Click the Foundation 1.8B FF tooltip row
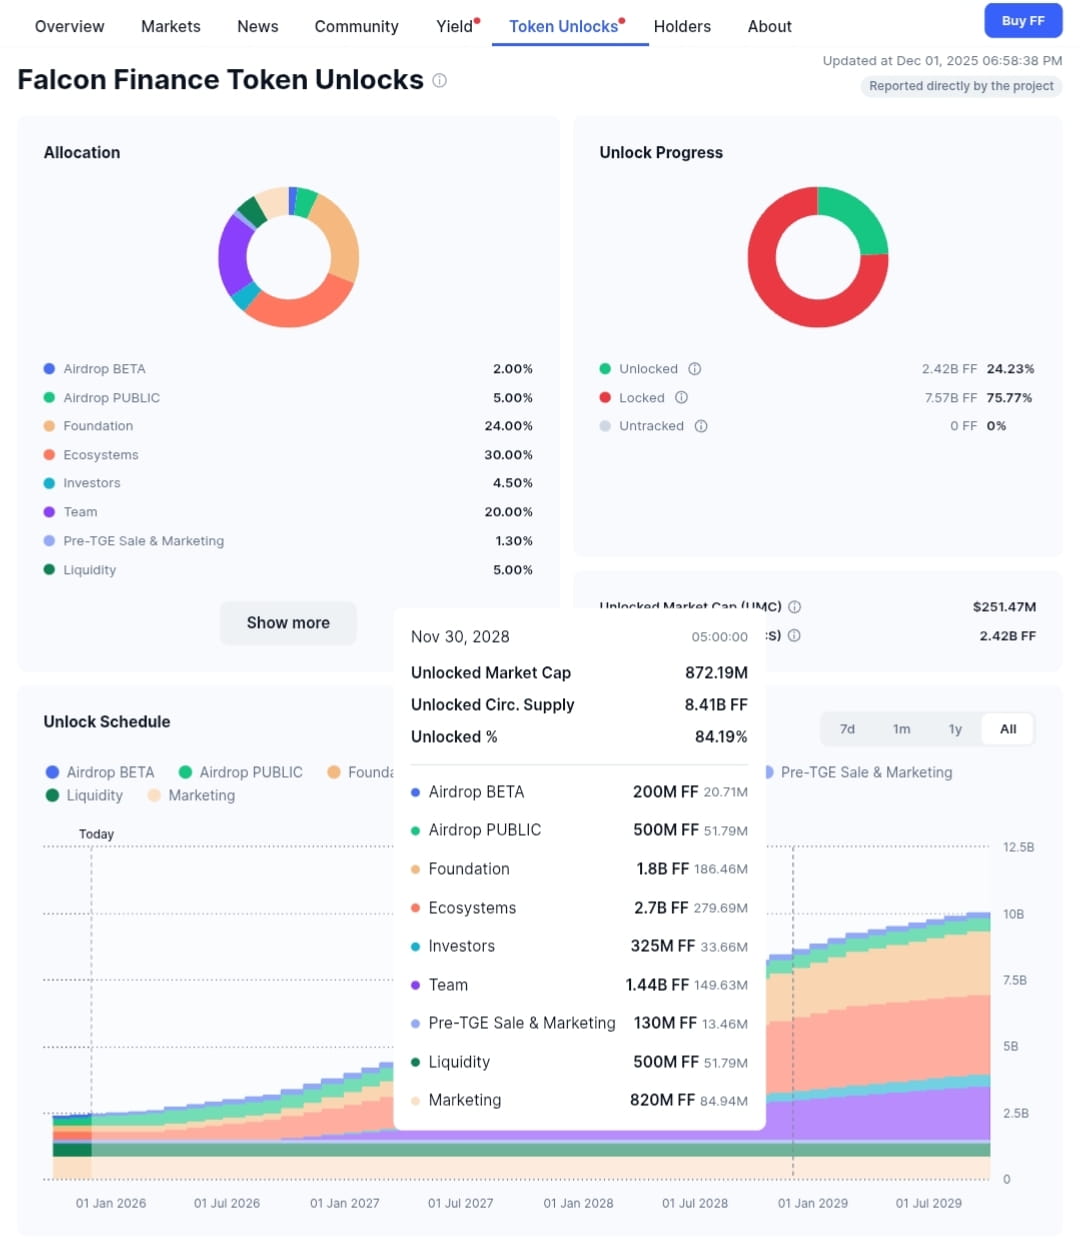 click(579, 869)
